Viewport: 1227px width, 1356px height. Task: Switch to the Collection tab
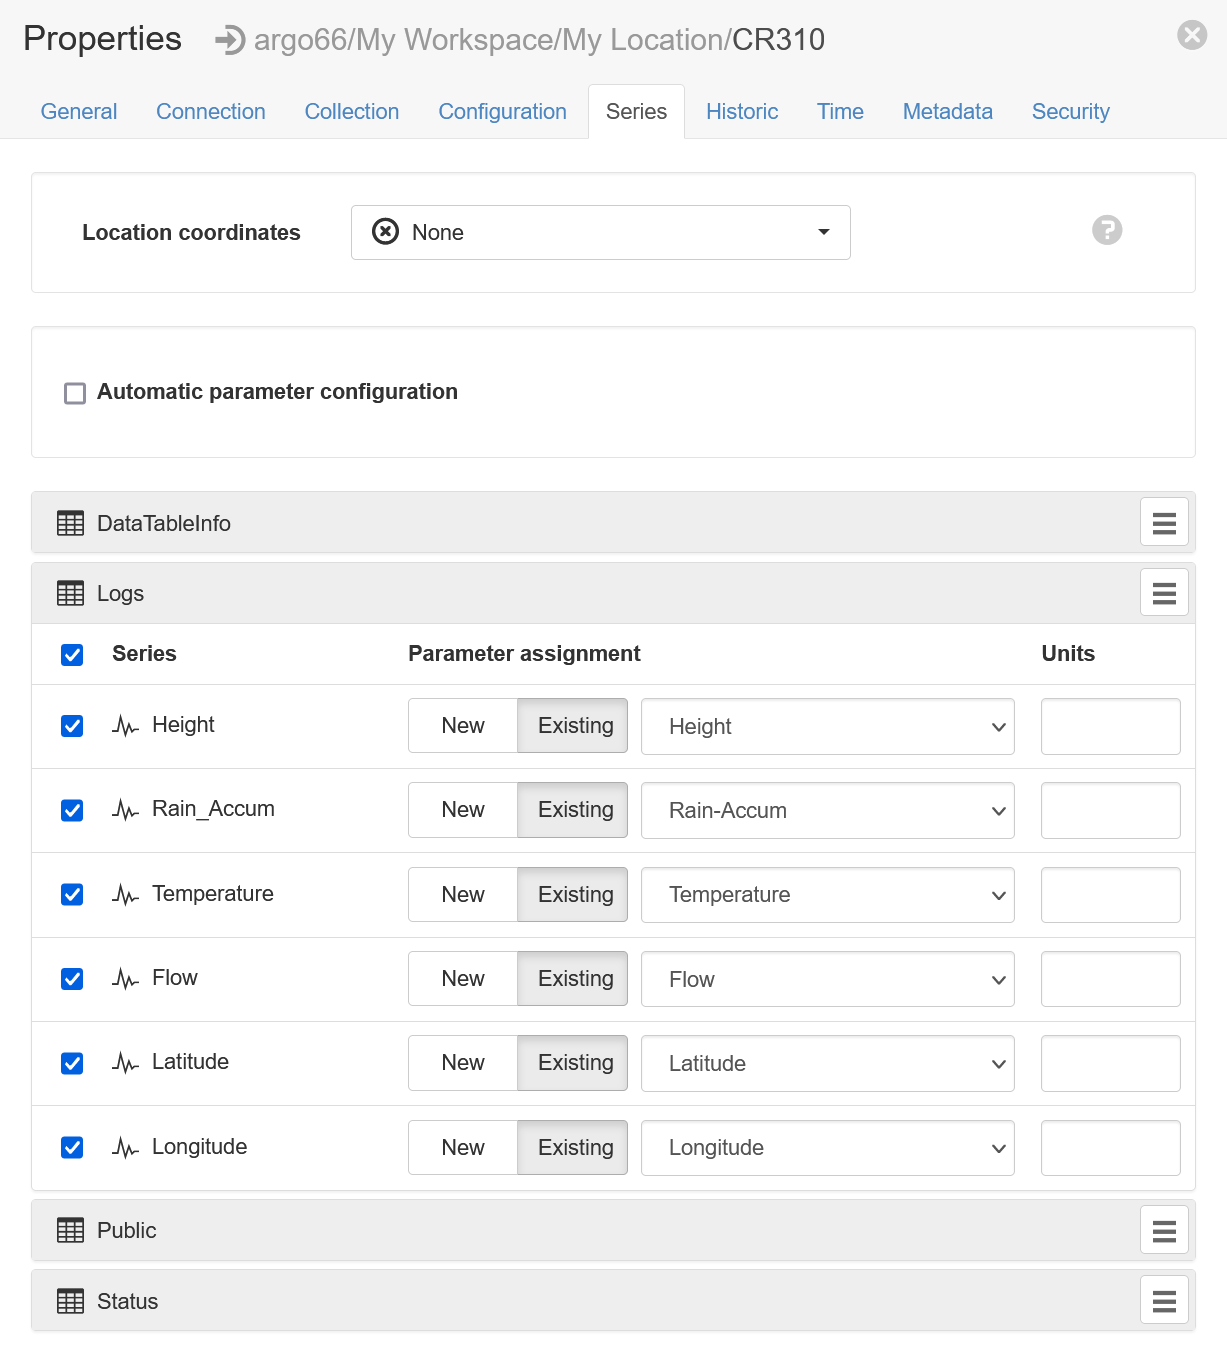[x=352, y=111]
